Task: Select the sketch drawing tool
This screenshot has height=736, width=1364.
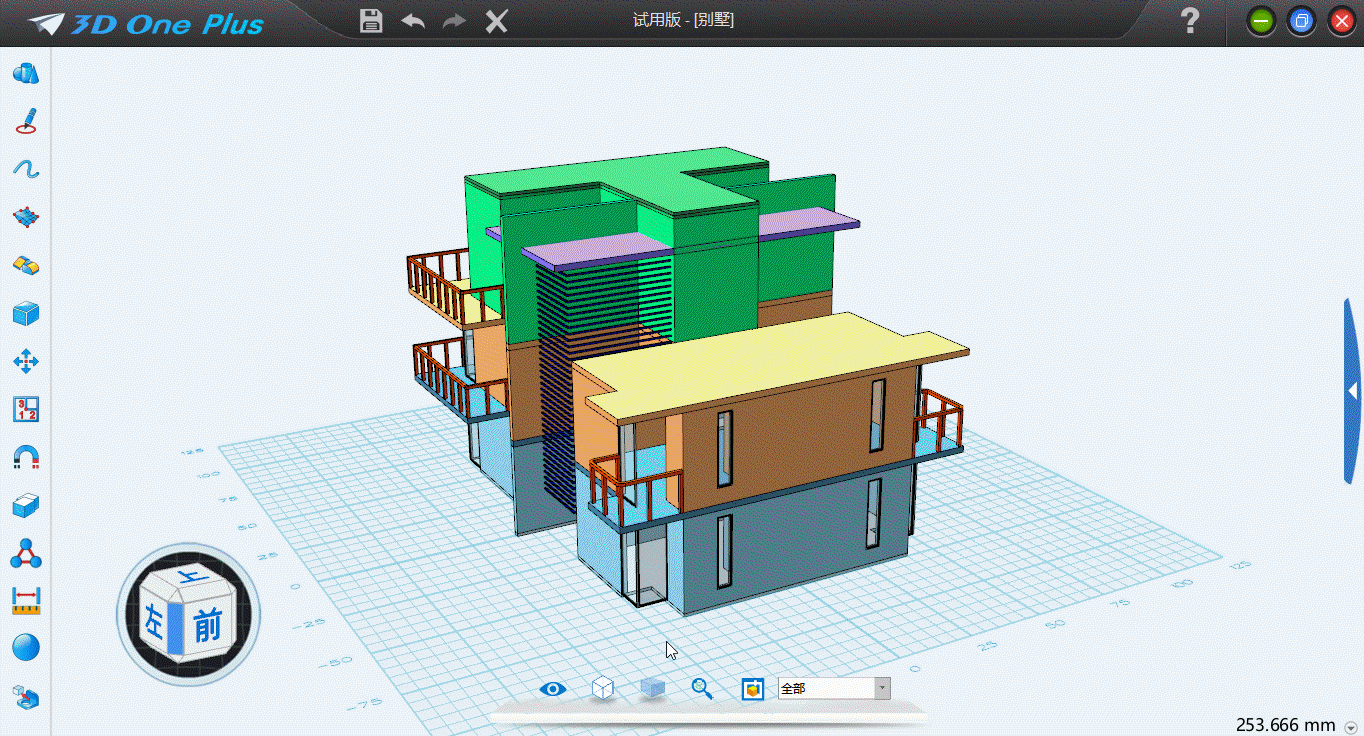Action: pyautogui.click(x=26, y=122)
